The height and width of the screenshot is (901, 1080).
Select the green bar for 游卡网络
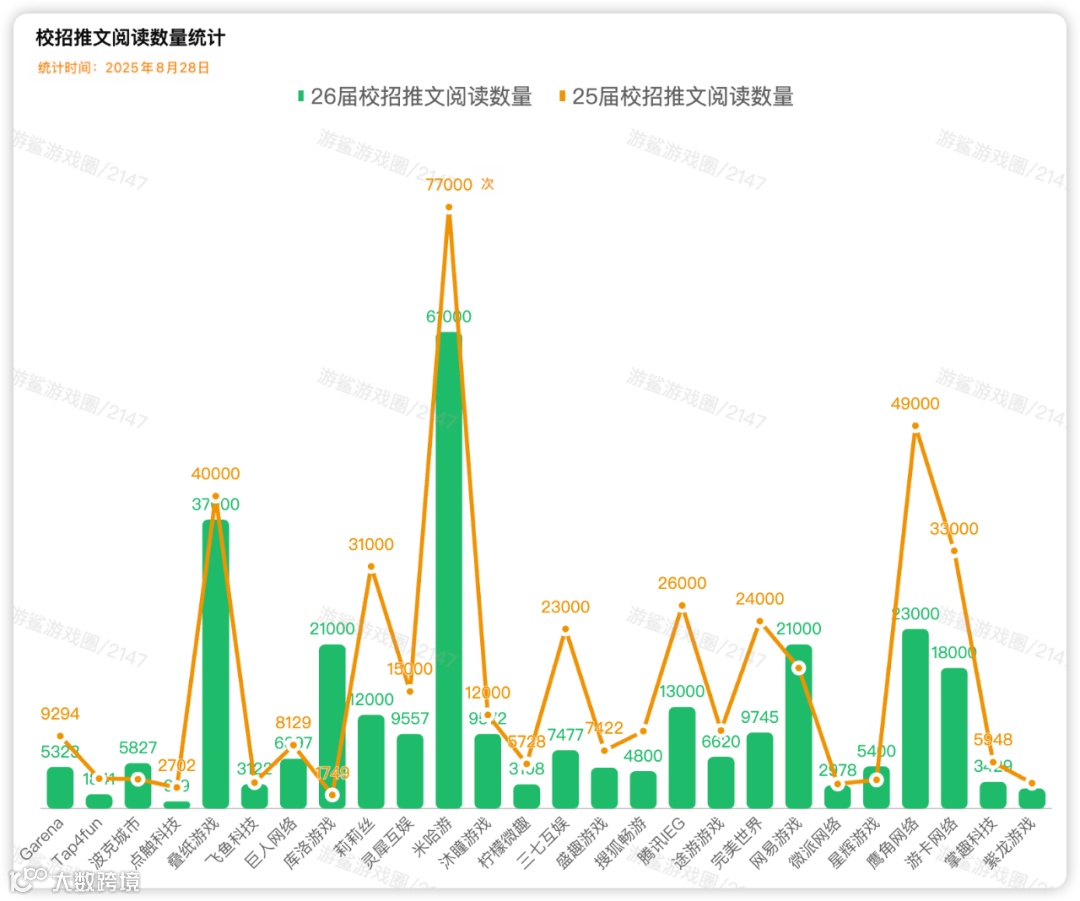point(954,738)
